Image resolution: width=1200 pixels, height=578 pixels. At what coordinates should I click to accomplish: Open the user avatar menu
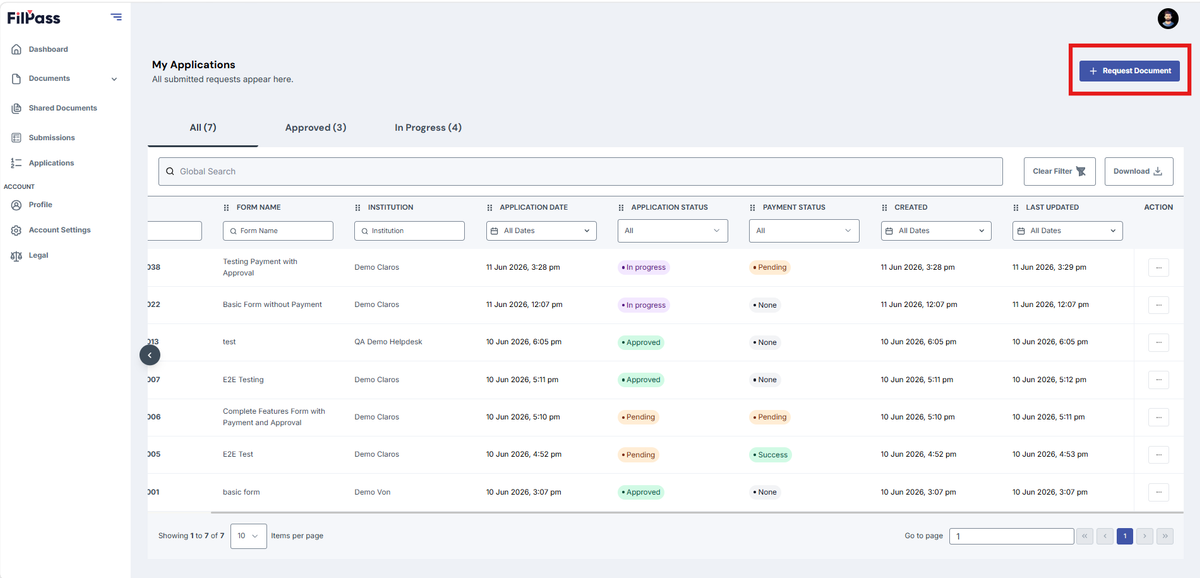[1168, 18]
